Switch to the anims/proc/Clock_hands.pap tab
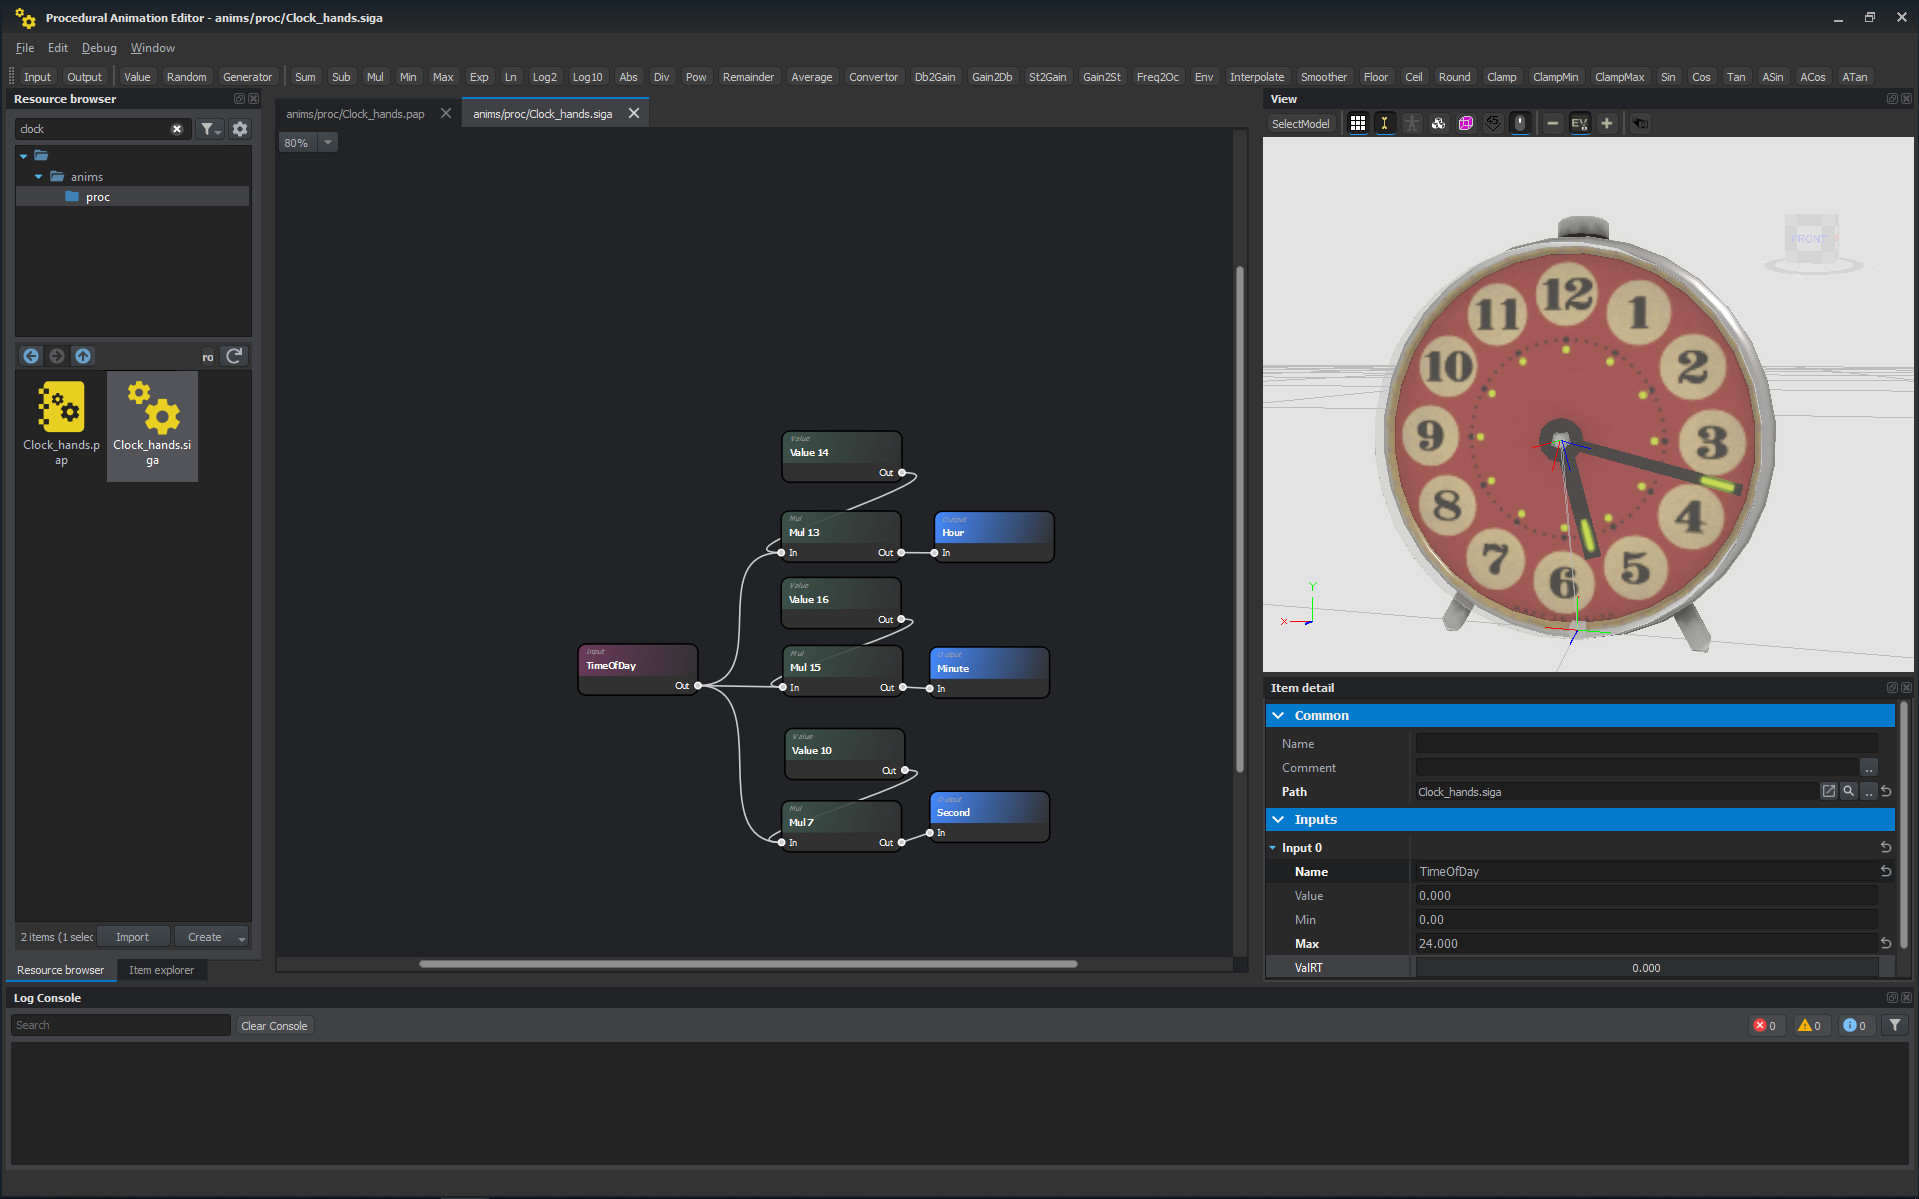Viewport: 1919px width, 1199px height. (x=355, y=113)
